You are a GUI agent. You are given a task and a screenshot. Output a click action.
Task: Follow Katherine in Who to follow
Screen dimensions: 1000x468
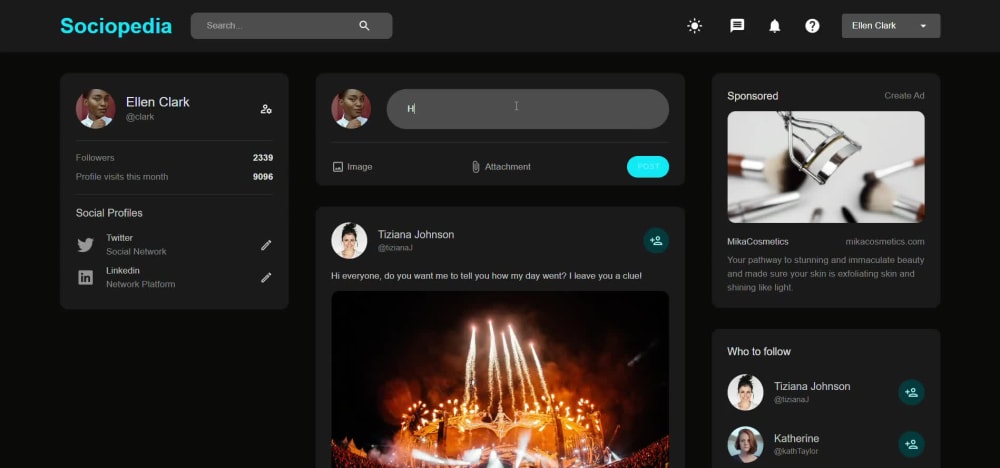911,444
